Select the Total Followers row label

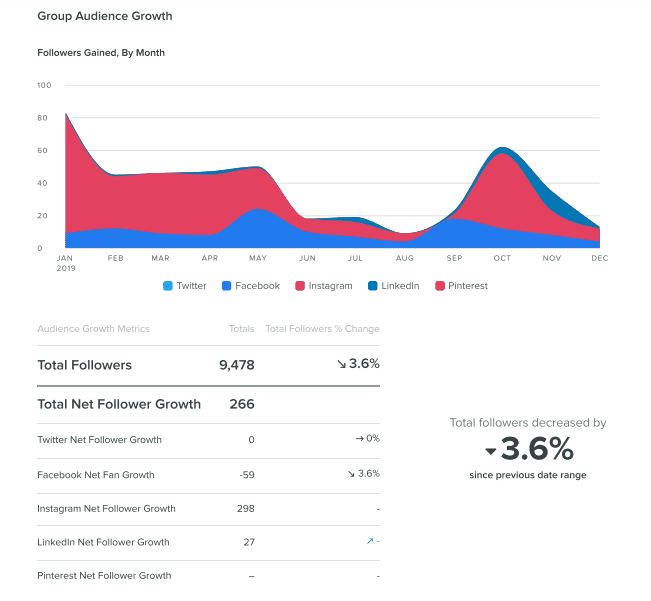click(x=84, y=365)
